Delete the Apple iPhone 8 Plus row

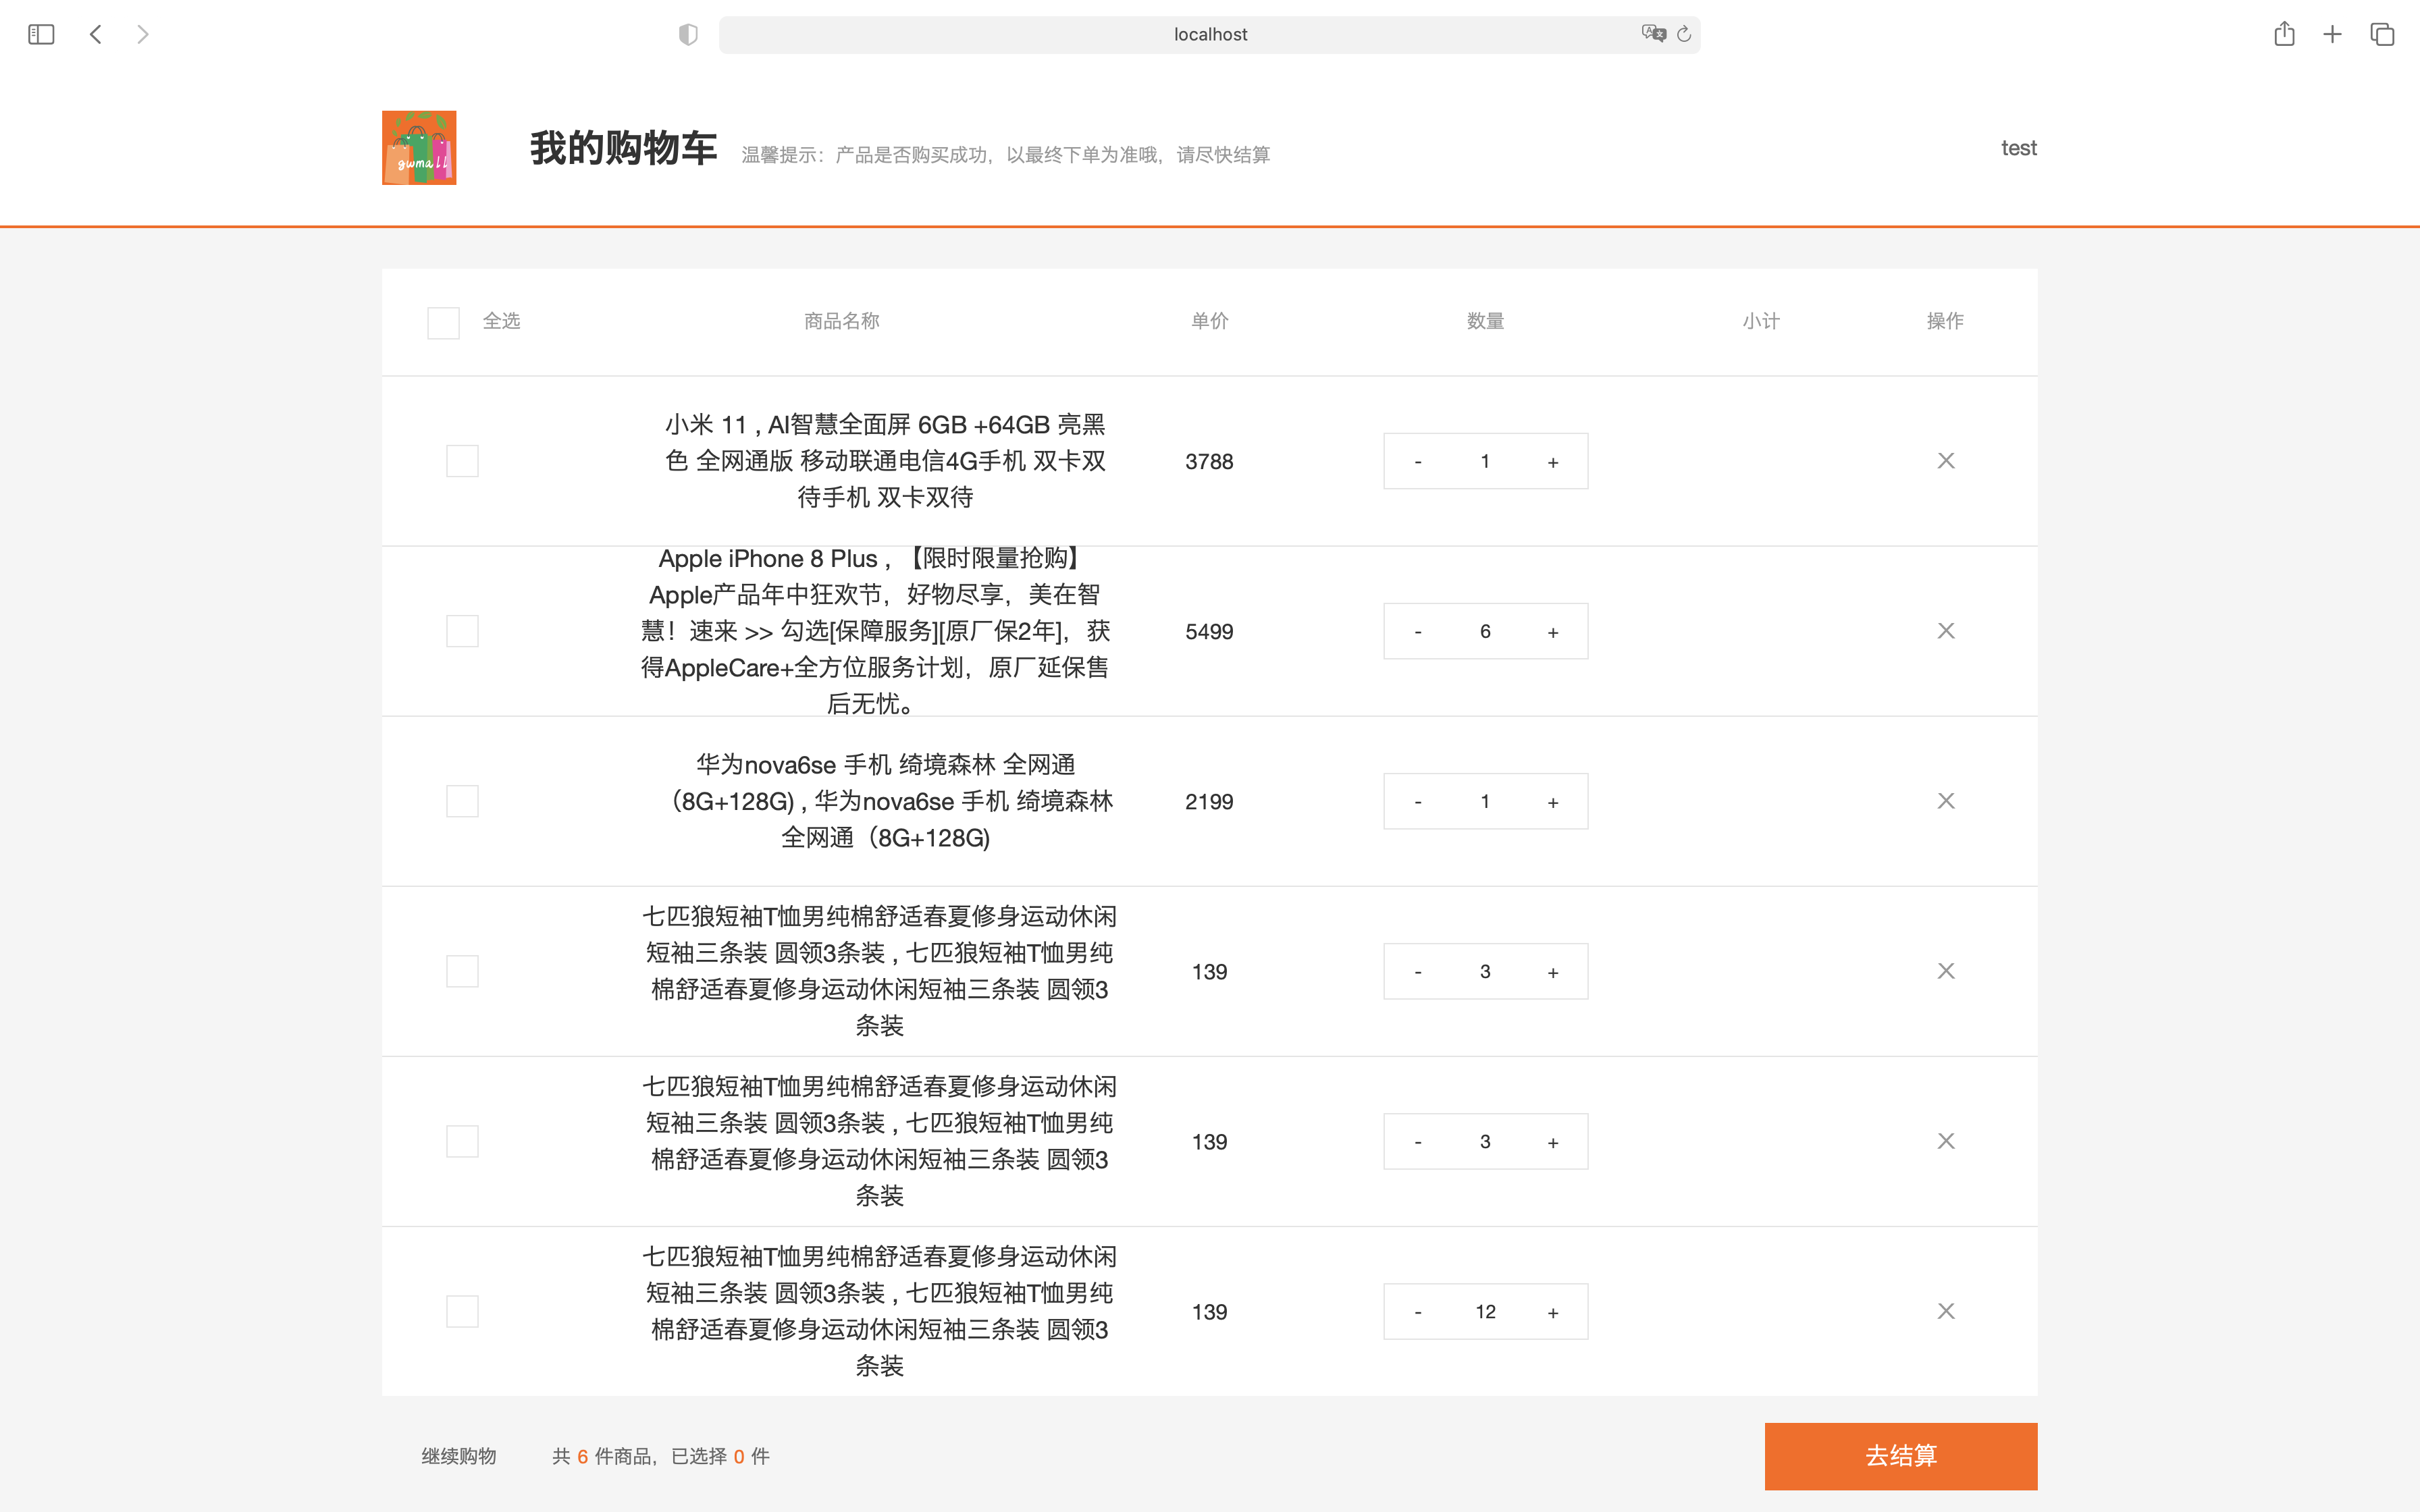1945,631
